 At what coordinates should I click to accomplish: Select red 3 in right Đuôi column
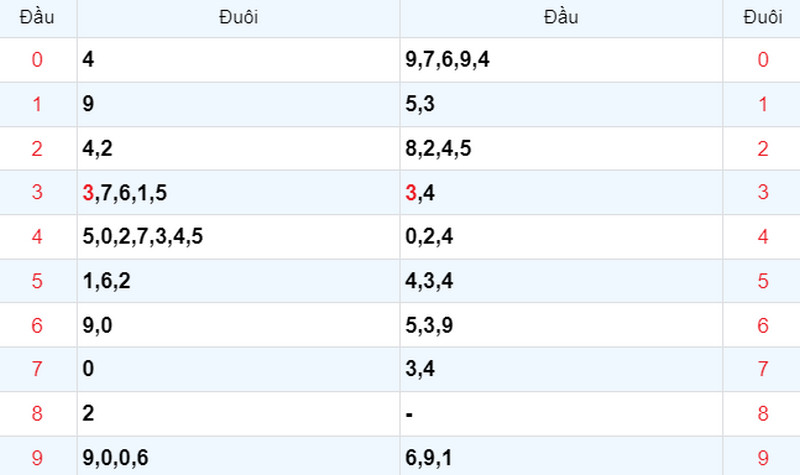763,192
